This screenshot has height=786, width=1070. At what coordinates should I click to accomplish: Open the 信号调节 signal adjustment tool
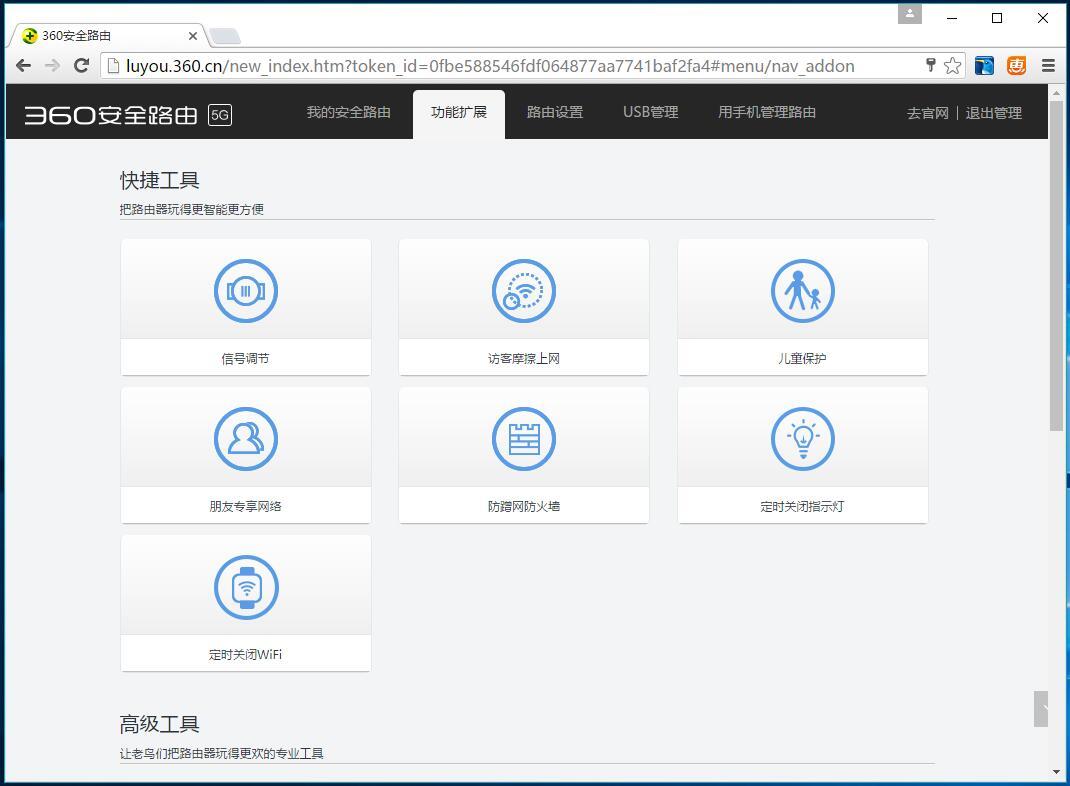[246, 305]
